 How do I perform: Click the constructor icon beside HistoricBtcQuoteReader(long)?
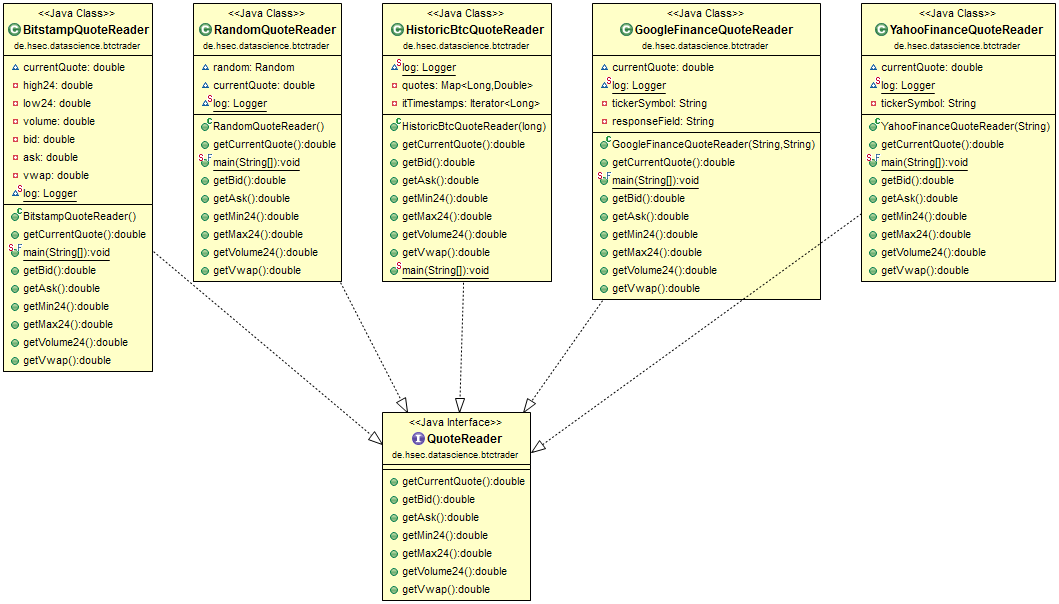point(395,126)
